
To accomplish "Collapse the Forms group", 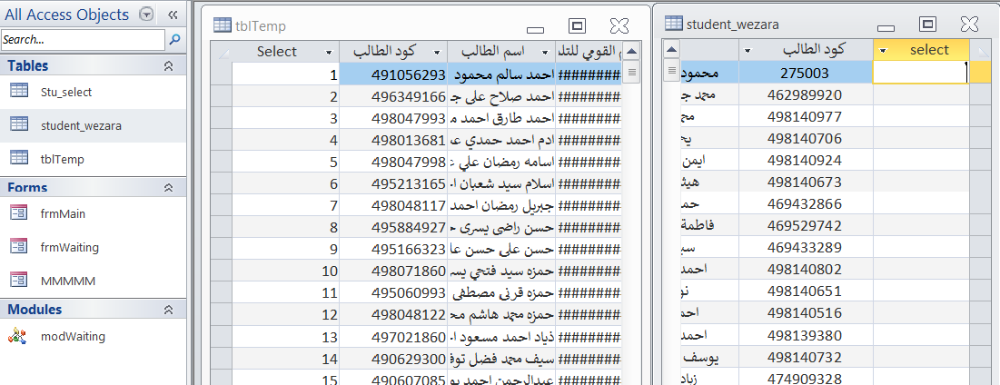I will pos(168,187).
